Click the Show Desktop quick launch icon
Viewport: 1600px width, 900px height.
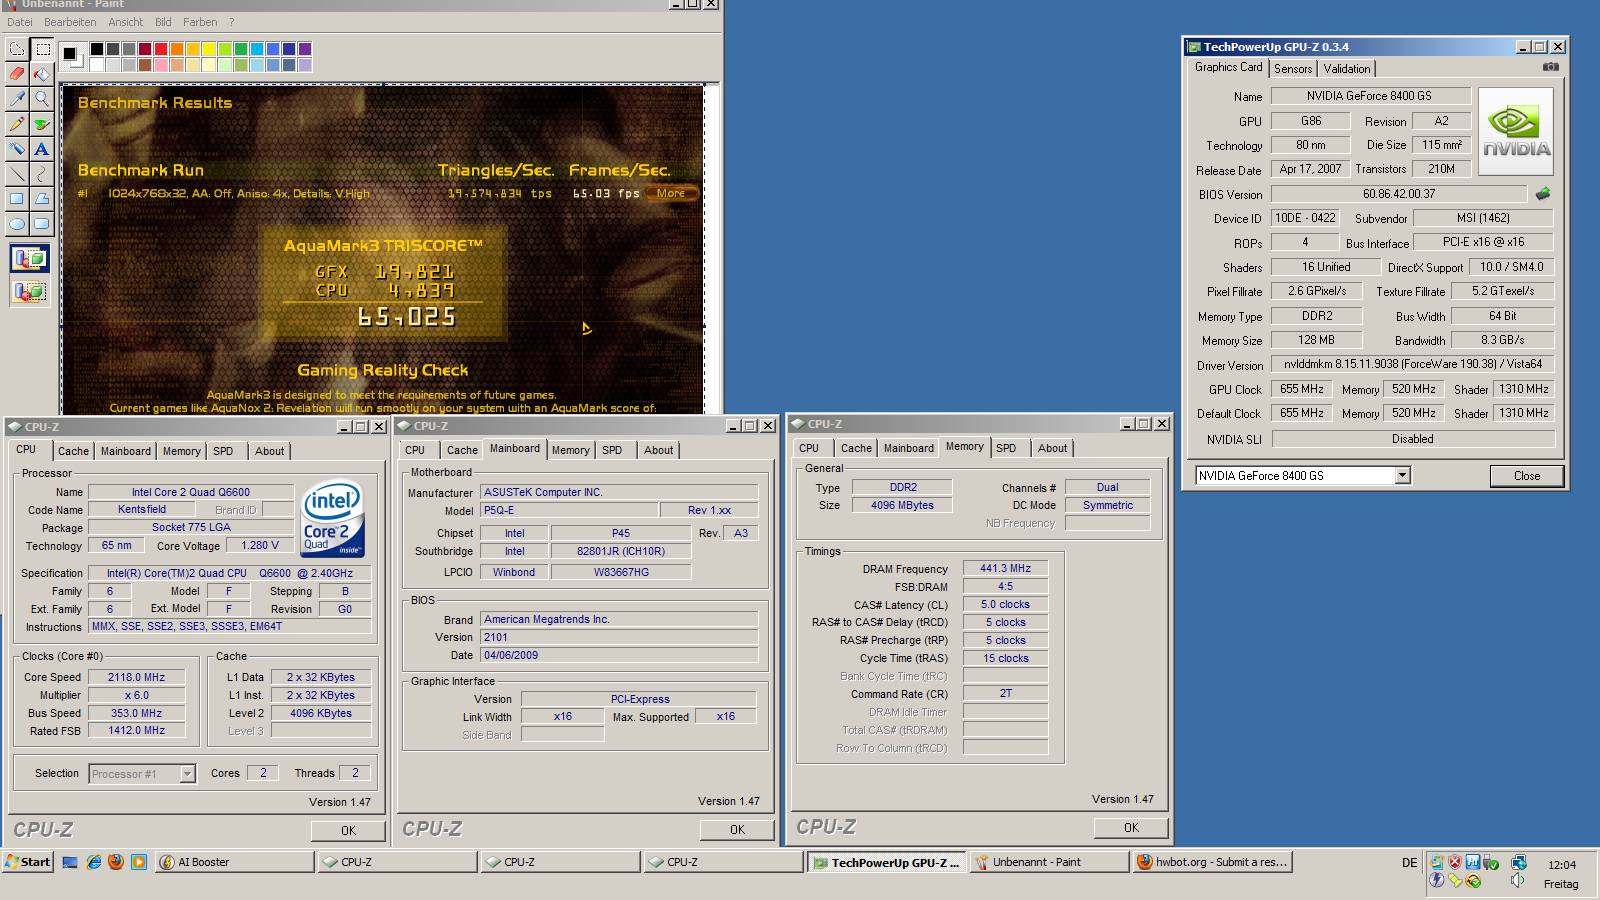pyautogui.click(x=70, y=862)
